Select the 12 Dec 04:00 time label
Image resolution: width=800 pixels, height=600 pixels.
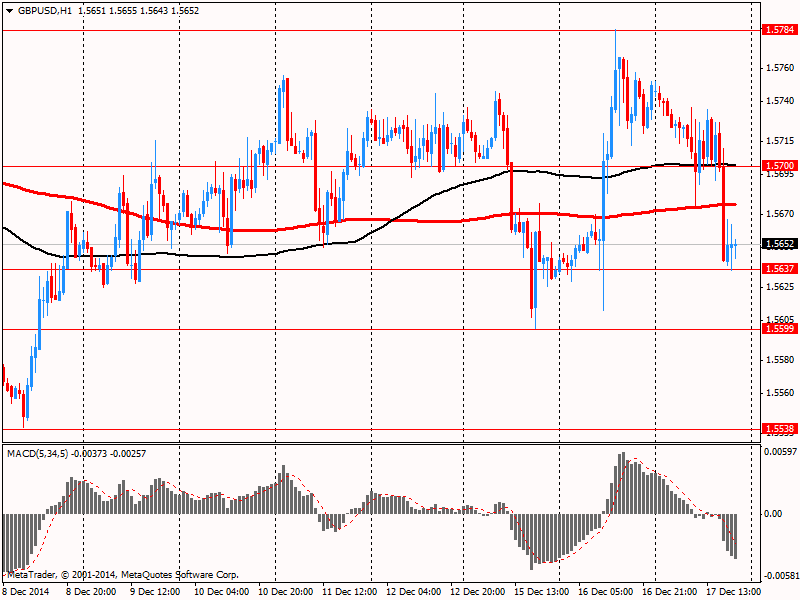click(414, 591)
